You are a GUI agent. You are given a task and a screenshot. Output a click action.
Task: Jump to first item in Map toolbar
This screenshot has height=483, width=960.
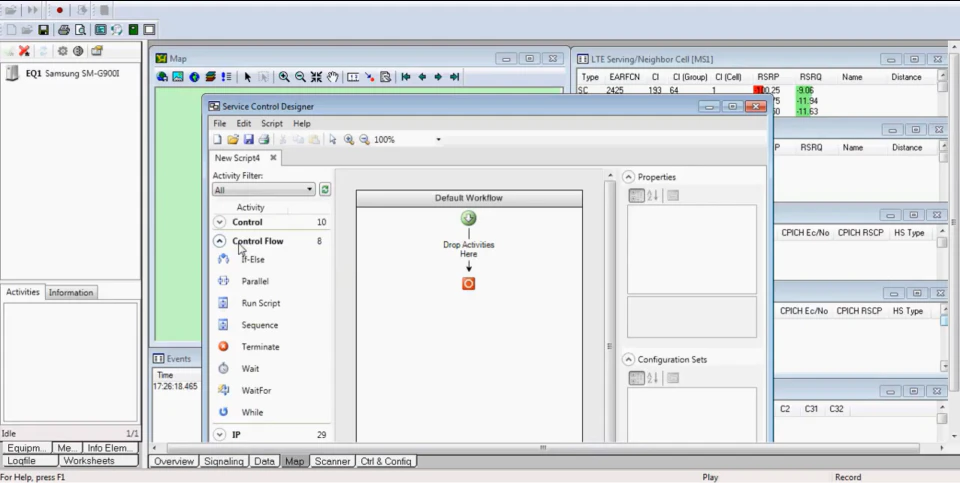(405, 77)
